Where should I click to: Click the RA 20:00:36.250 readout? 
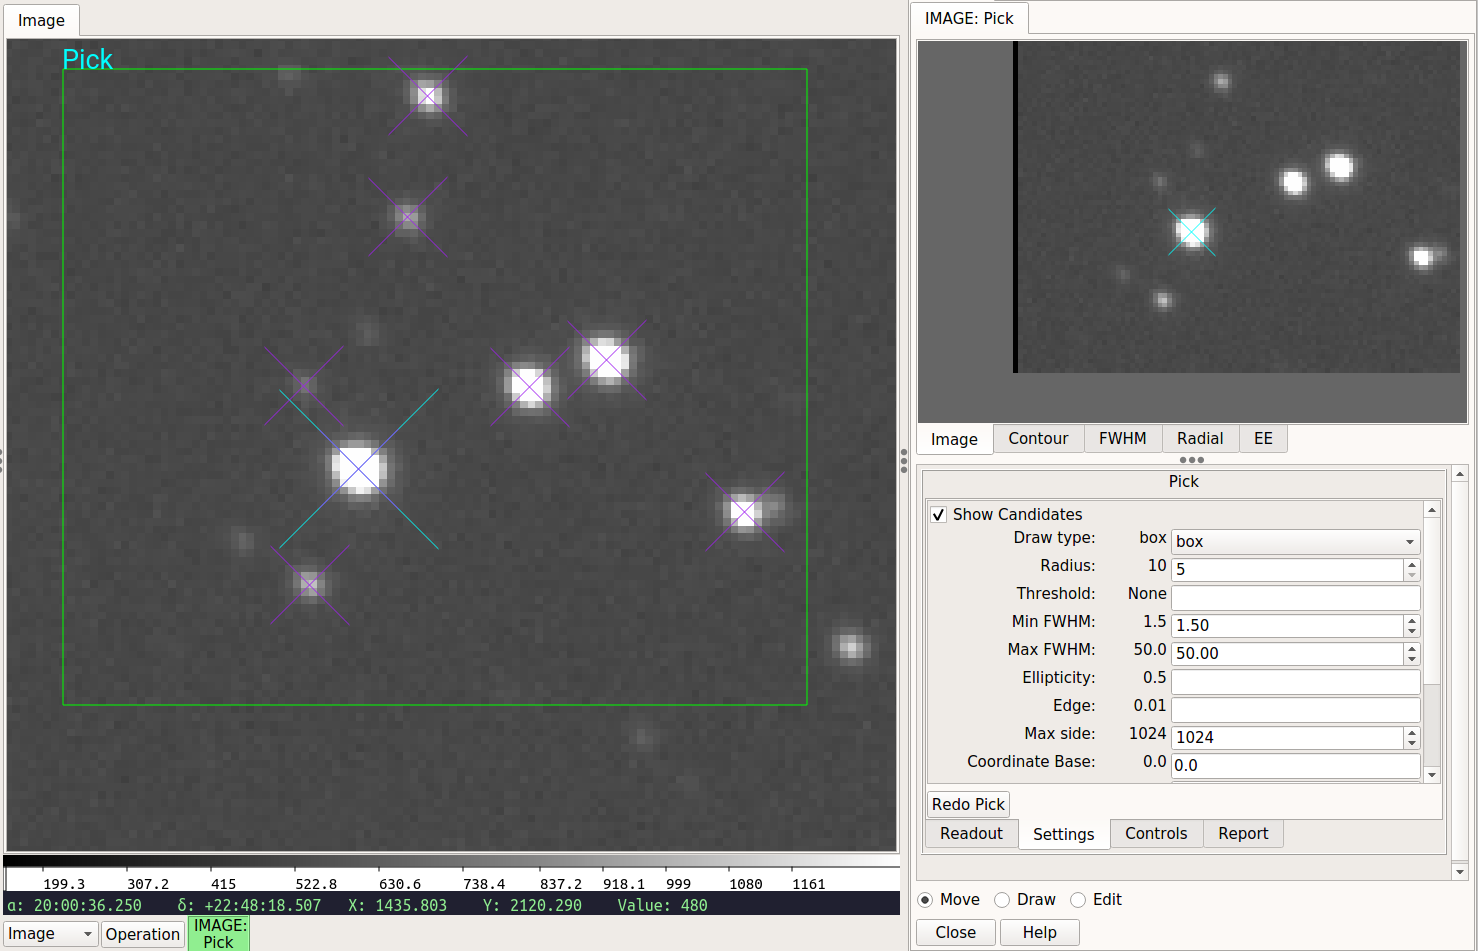75,905
